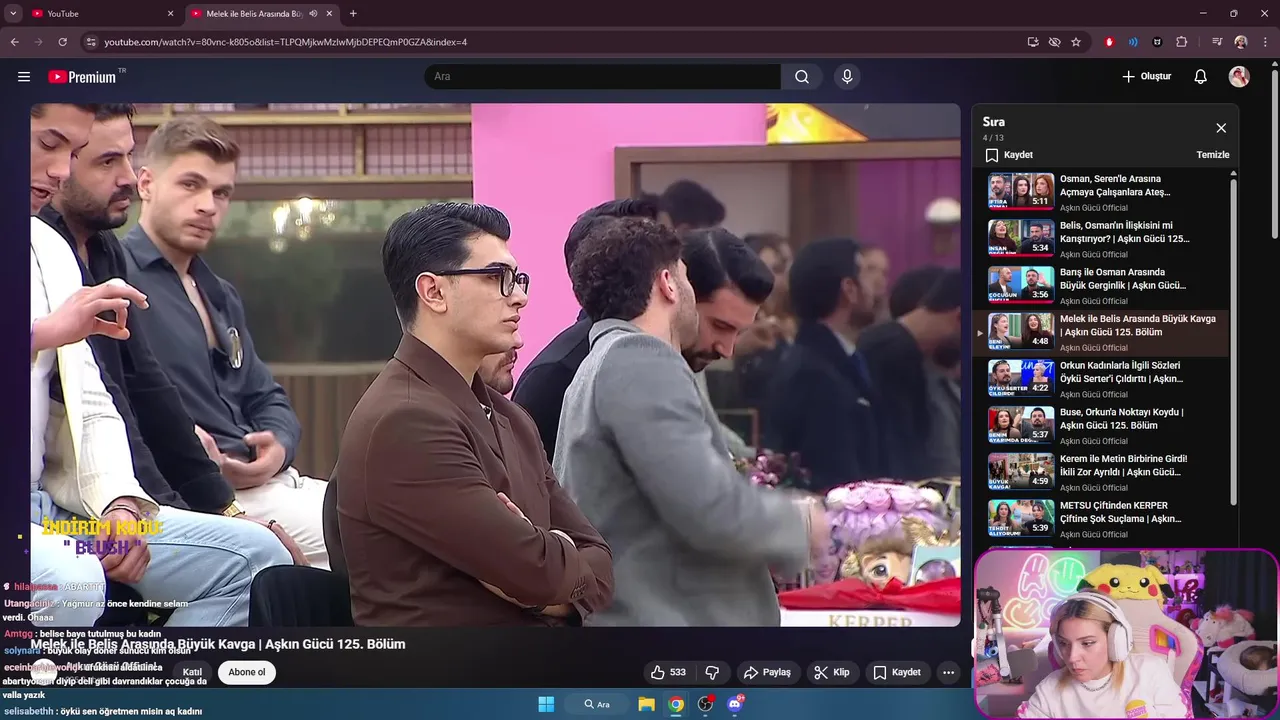The width and height of the screenshot is (1280, 720).
Task: Open Chrome profile avatar
Action: coord(1241,42)
